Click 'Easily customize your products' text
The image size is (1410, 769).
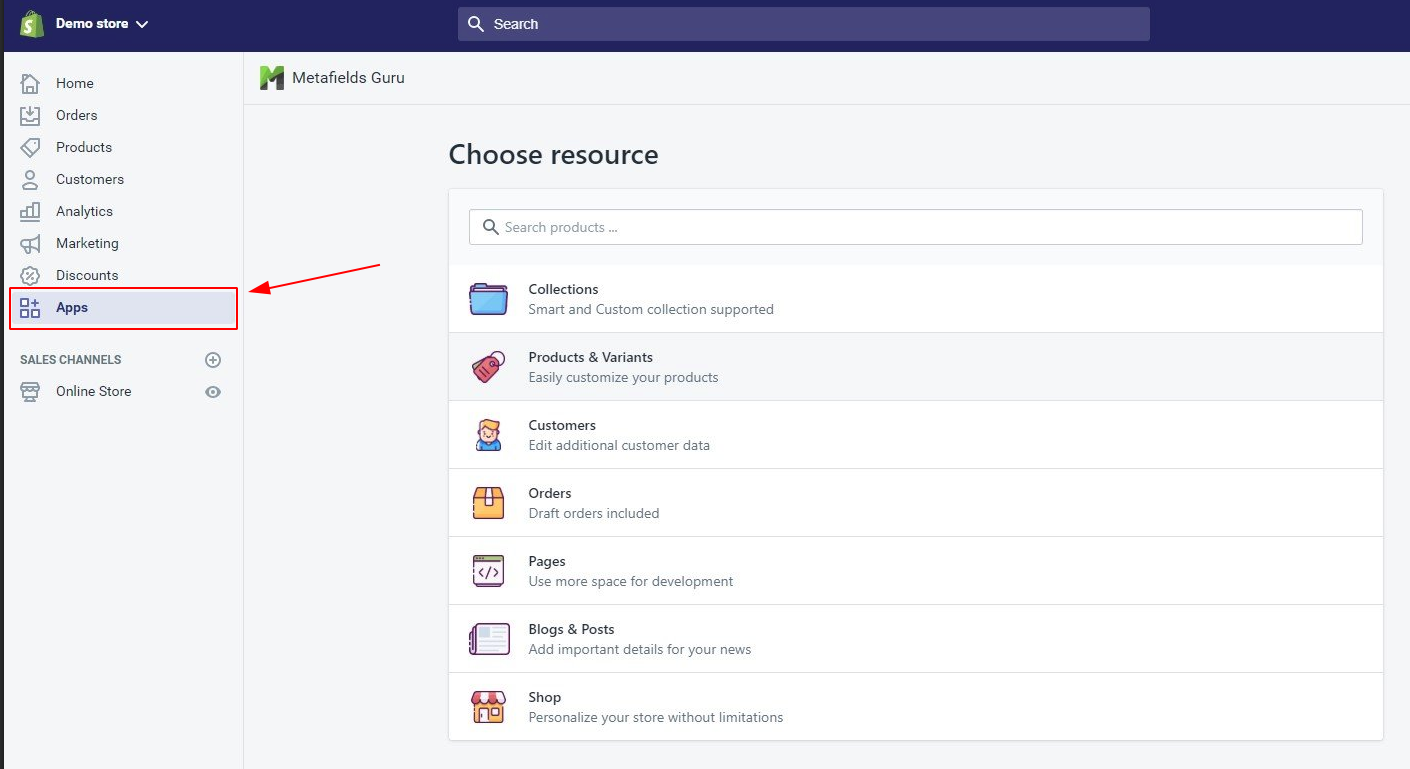coord(623,377)
